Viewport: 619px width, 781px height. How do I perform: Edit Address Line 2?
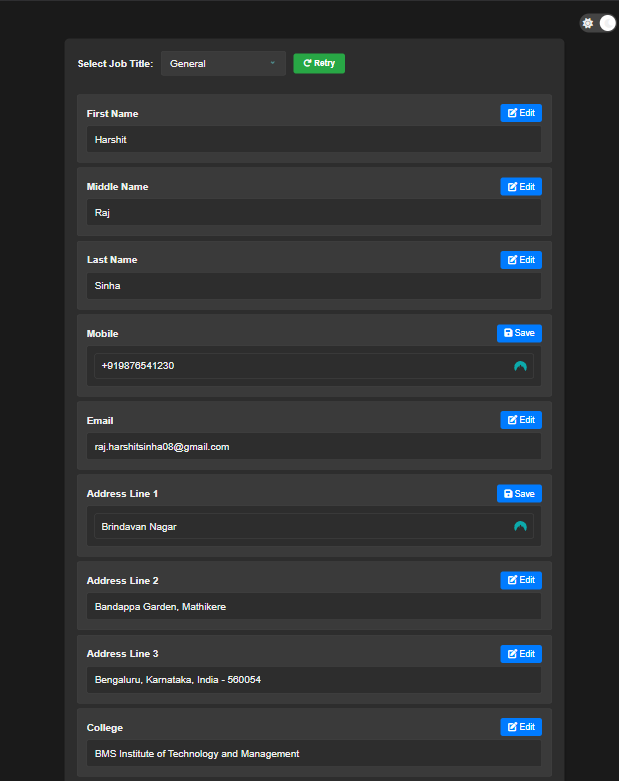[521, 580]
